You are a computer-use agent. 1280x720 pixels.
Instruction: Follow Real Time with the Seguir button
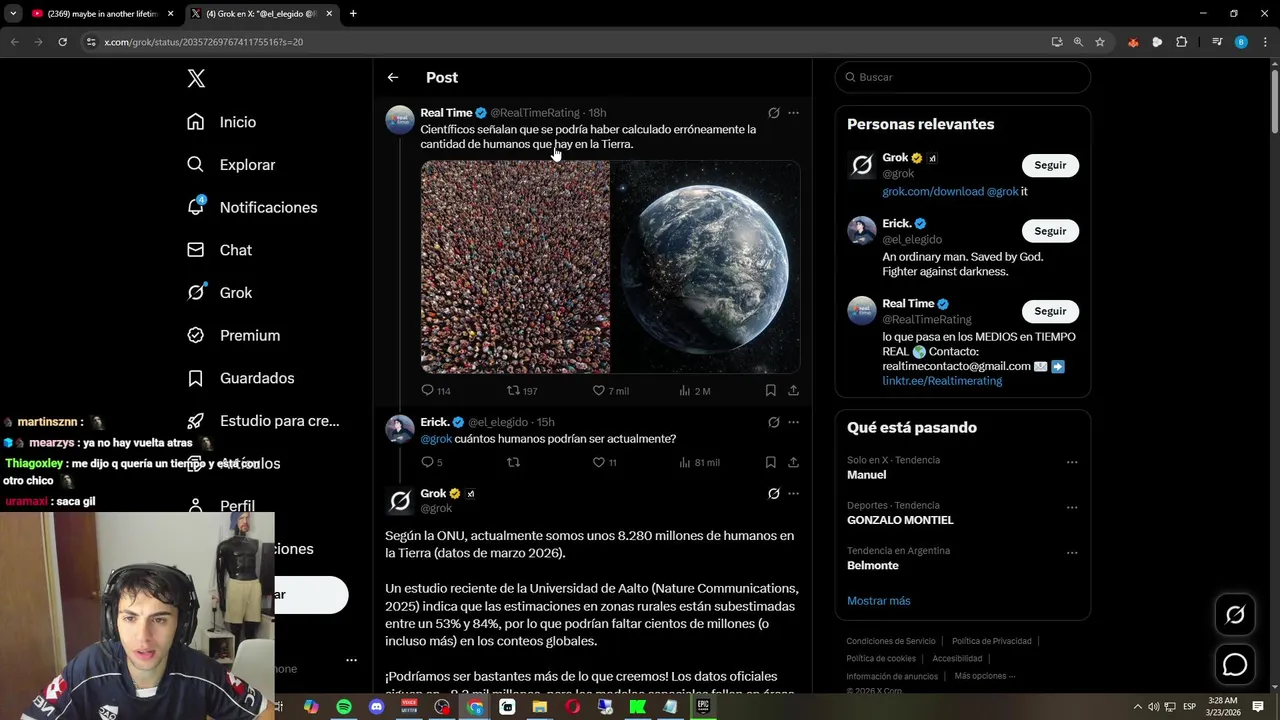coord(1050,311)
